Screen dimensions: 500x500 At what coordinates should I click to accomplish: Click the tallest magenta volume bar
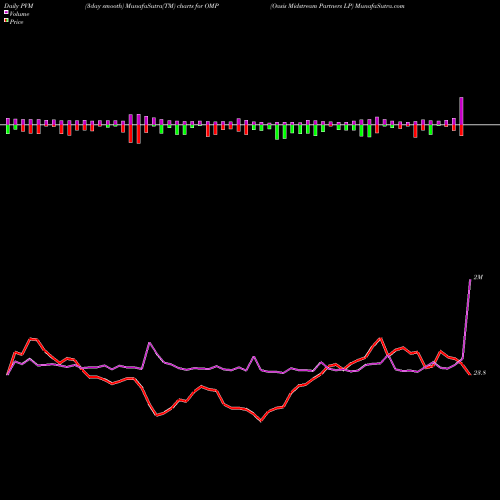462,111
